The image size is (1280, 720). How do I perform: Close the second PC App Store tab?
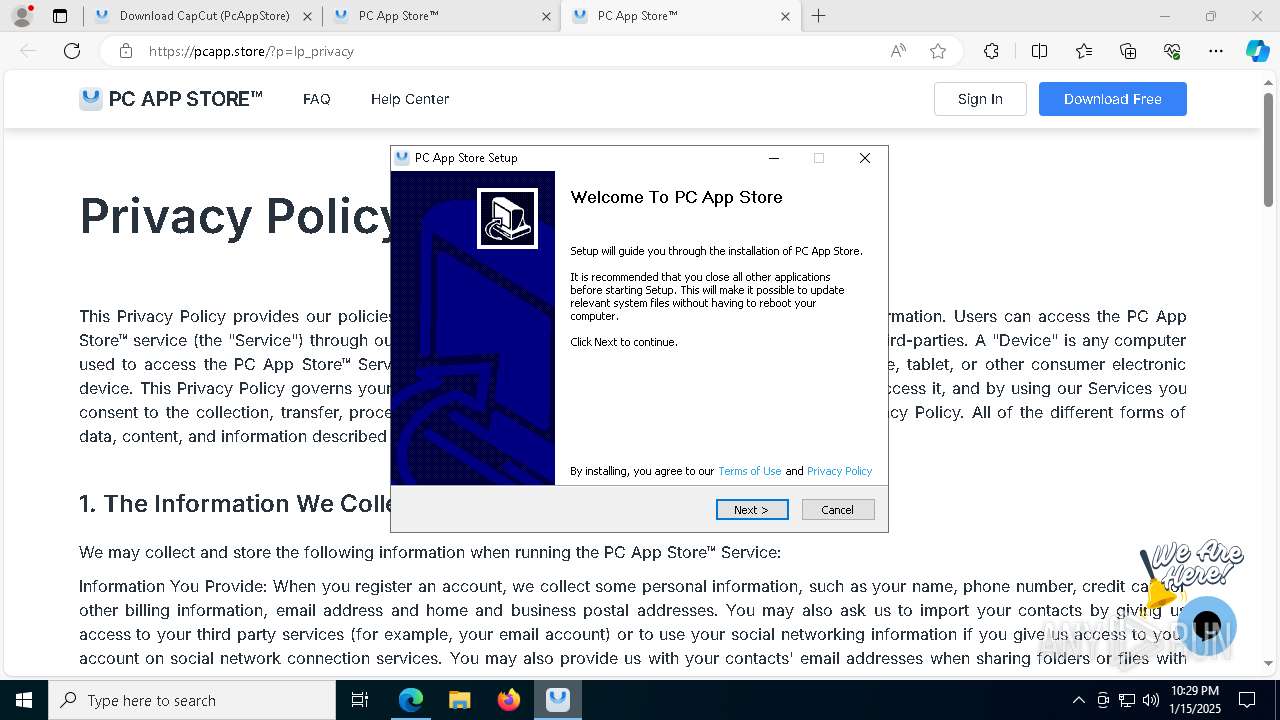pos(546,16)
